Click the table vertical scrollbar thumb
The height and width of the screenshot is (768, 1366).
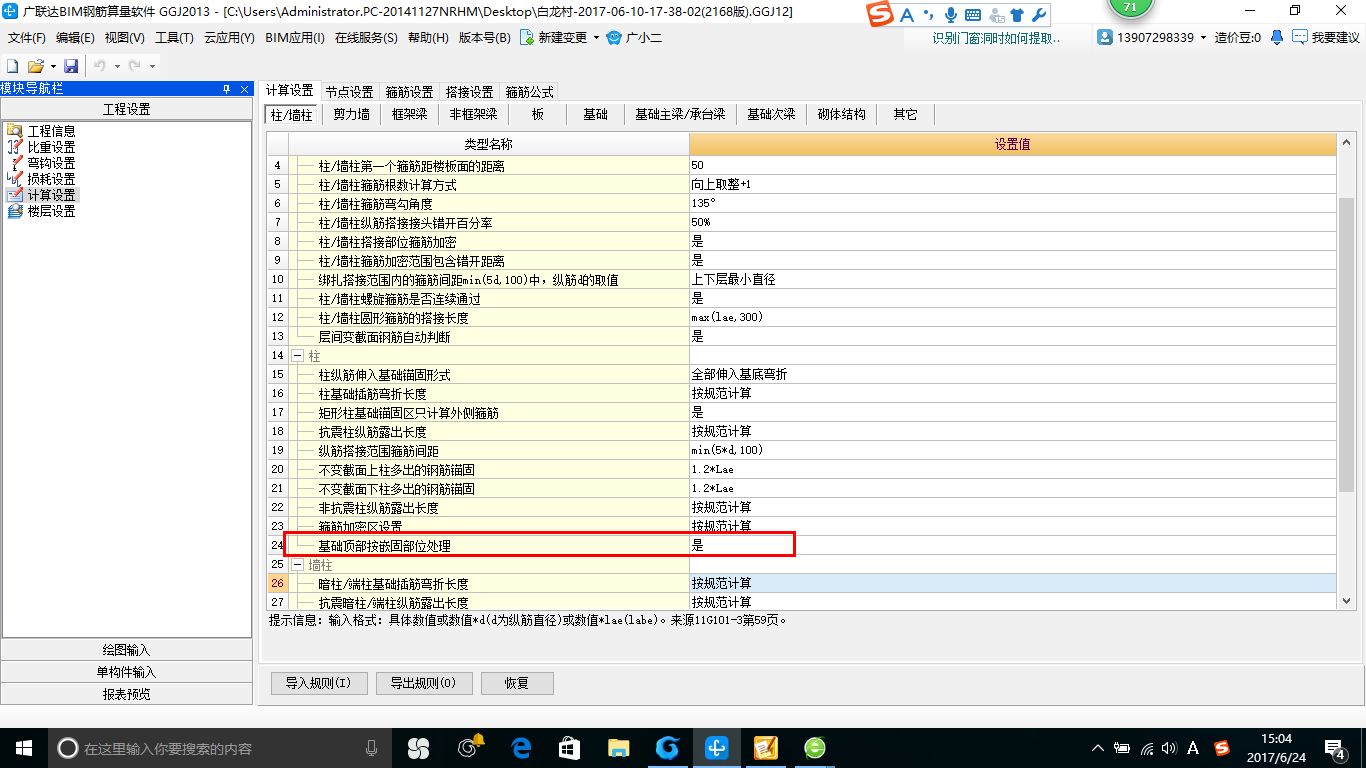point(1346,344)
